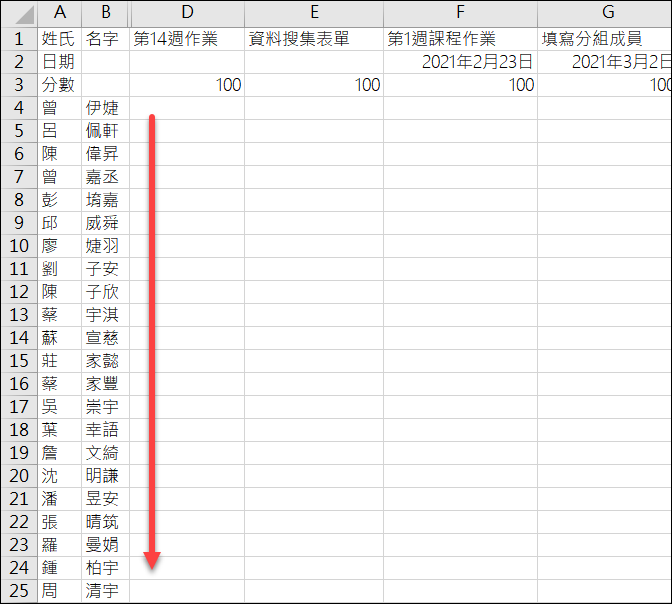Select row 3 header
Image resolution: width=672 pixels, height=604 pixels.
coord(19,85)
